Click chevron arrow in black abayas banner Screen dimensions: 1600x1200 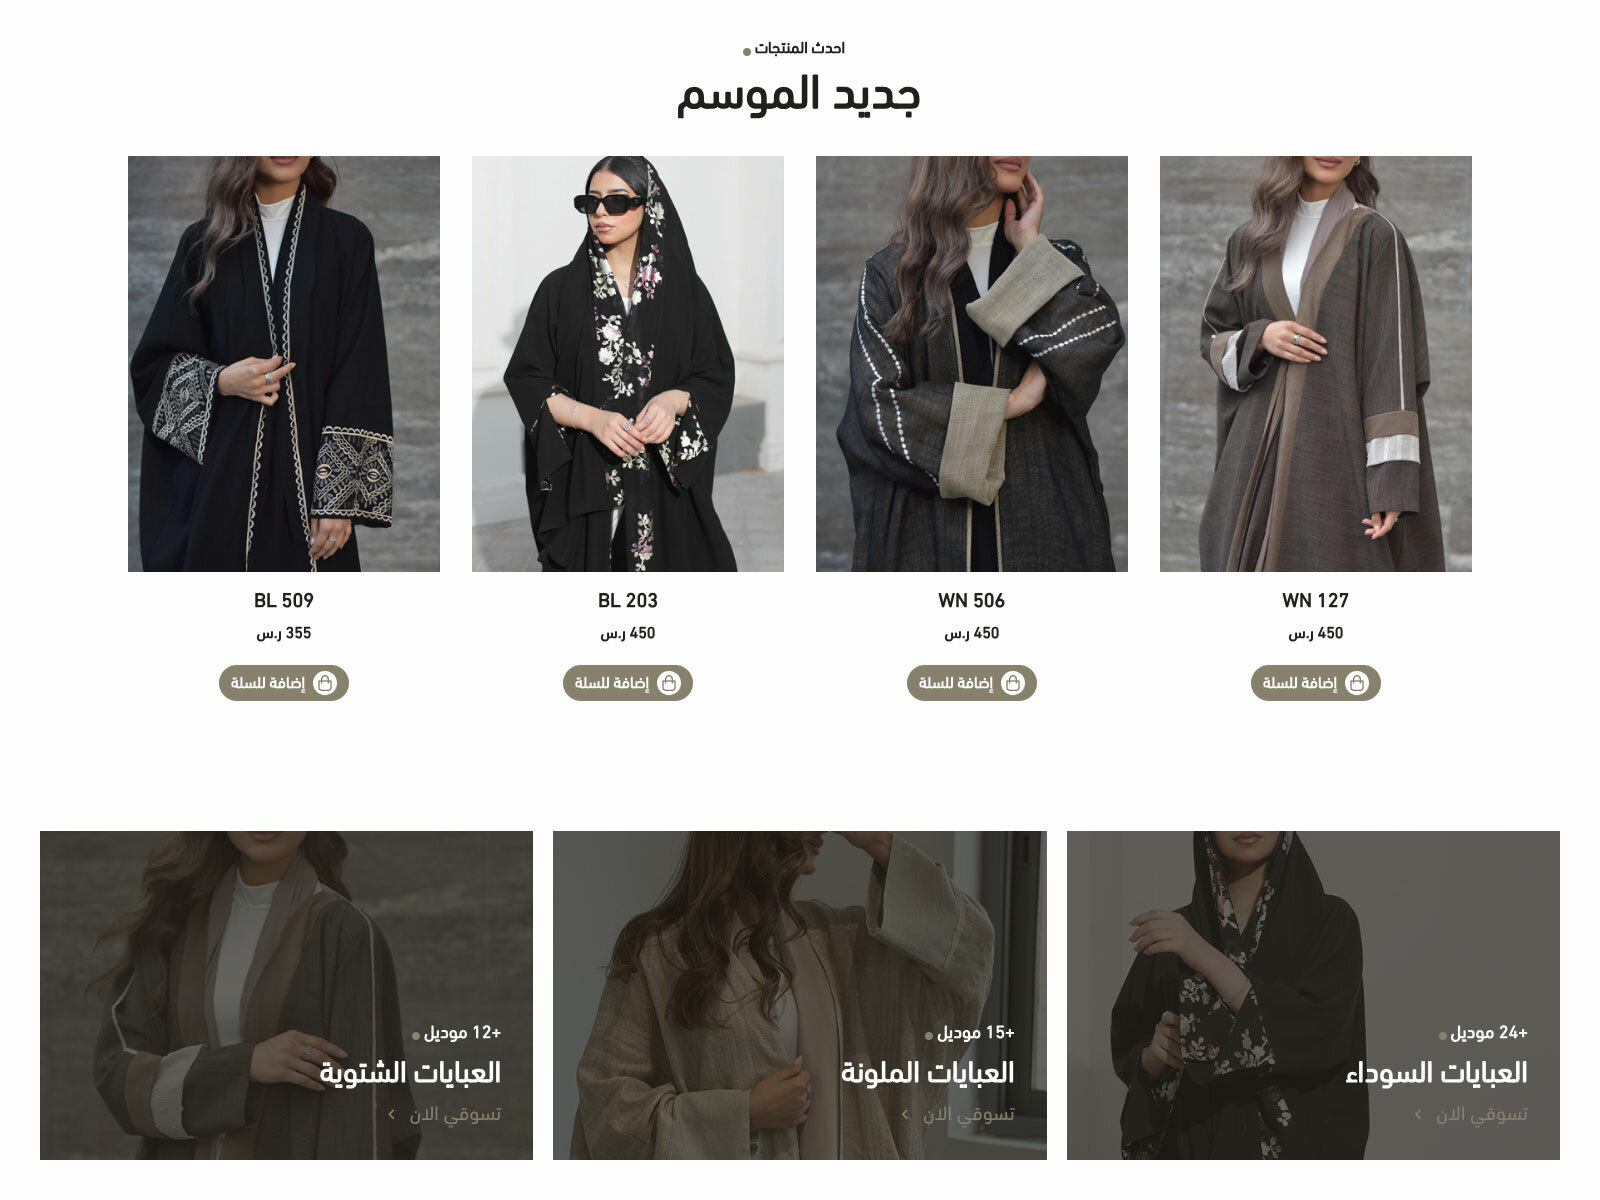pyautogui.click(x=1418, y=1114)
